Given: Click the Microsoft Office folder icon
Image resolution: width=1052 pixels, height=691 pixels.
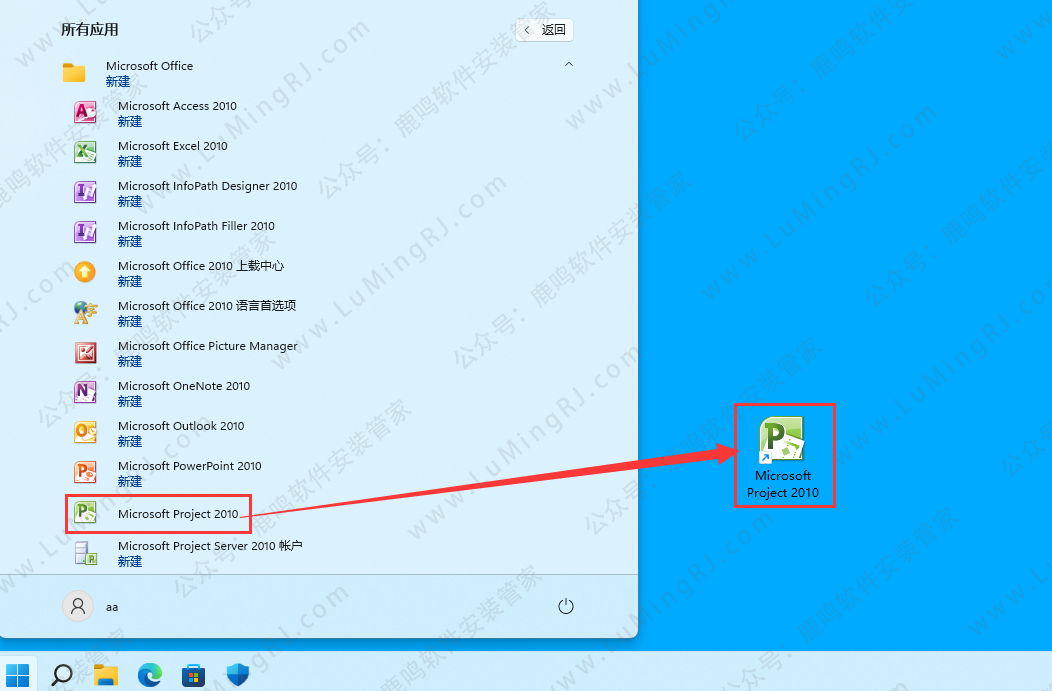Looking at the screenshot, I should coord(74,72).
